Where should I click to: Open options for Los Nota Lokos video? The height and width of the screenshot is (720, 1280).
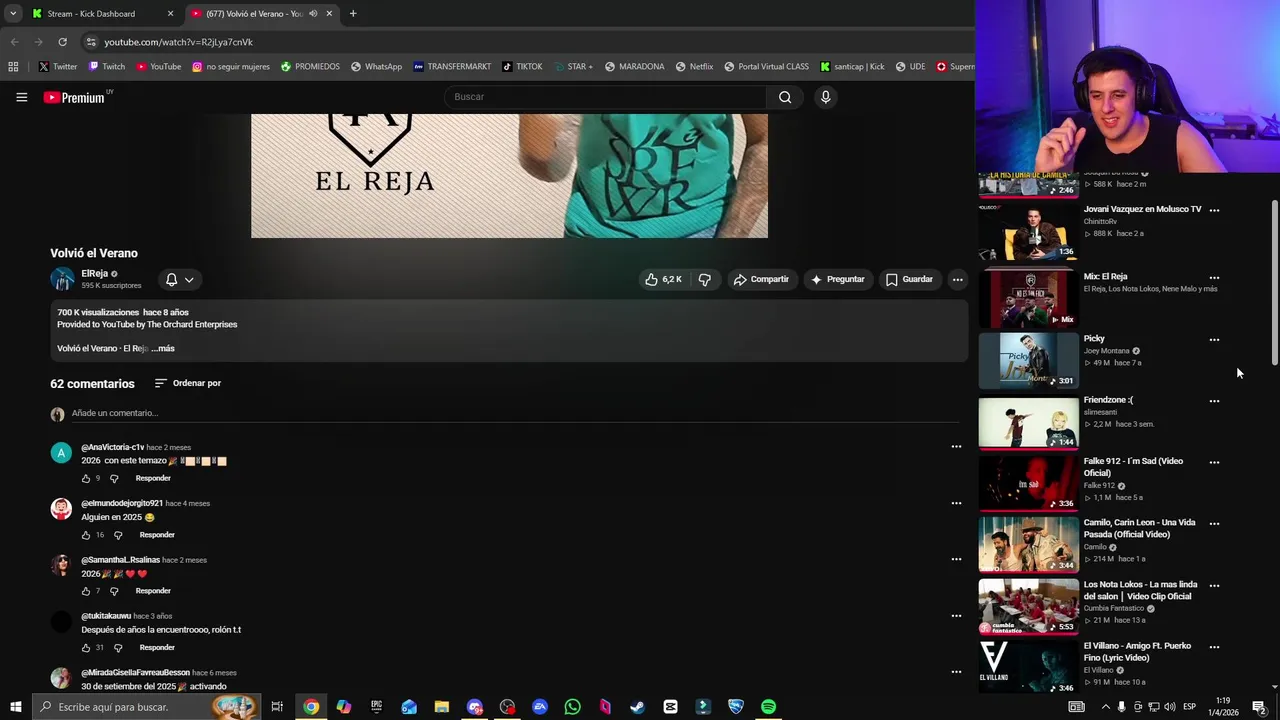pyautogui.click(x=1214, y=585)
